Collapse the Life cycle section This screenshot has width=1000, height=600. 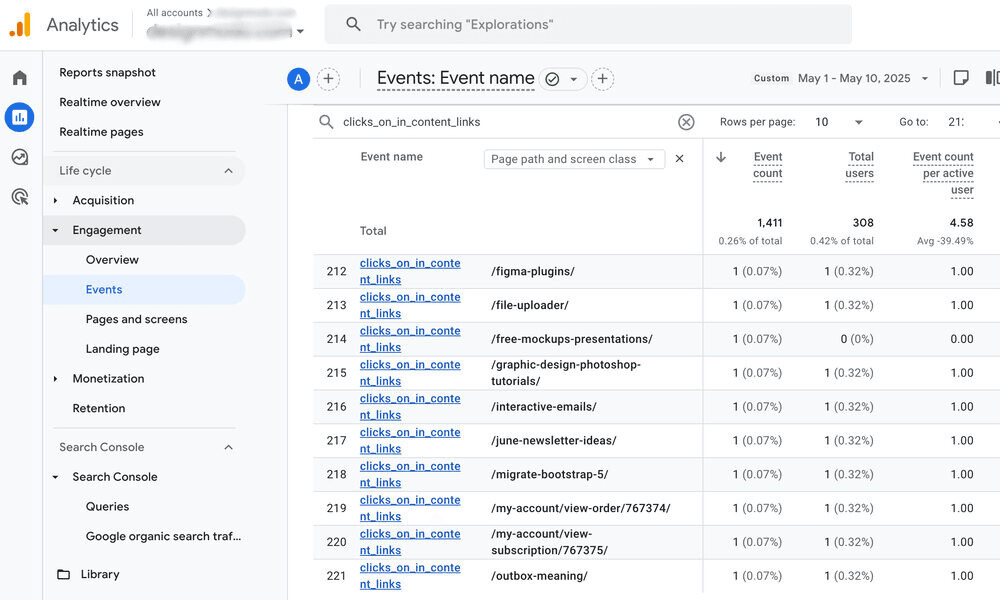[228, 171]
